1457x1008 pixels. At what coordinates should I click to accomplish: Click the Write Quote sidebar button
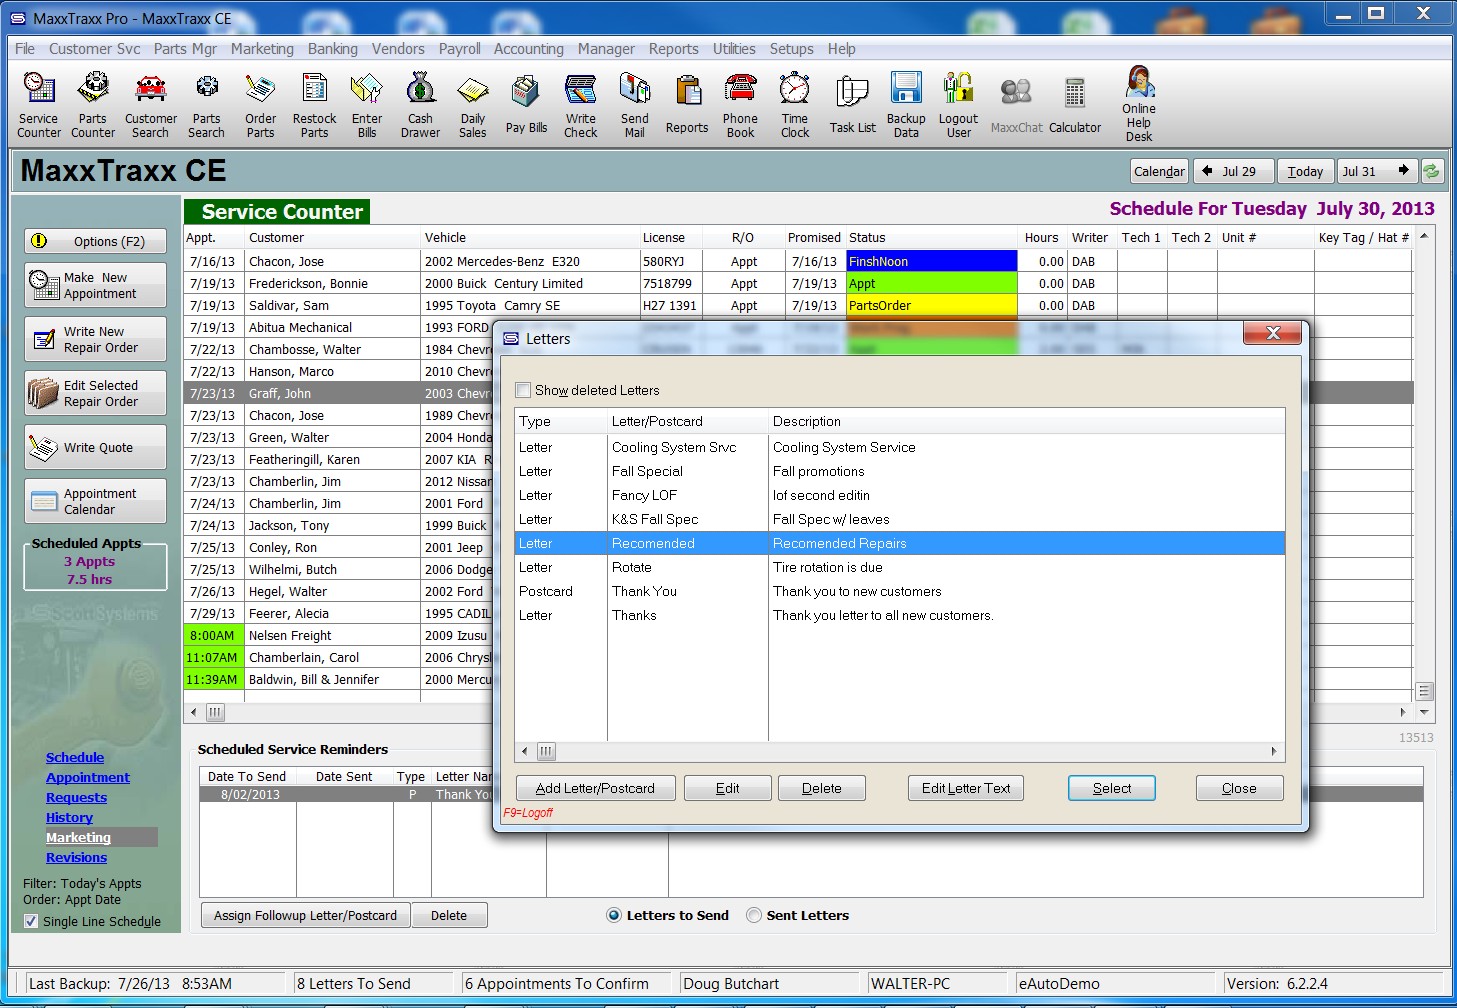tap(96, 447)
